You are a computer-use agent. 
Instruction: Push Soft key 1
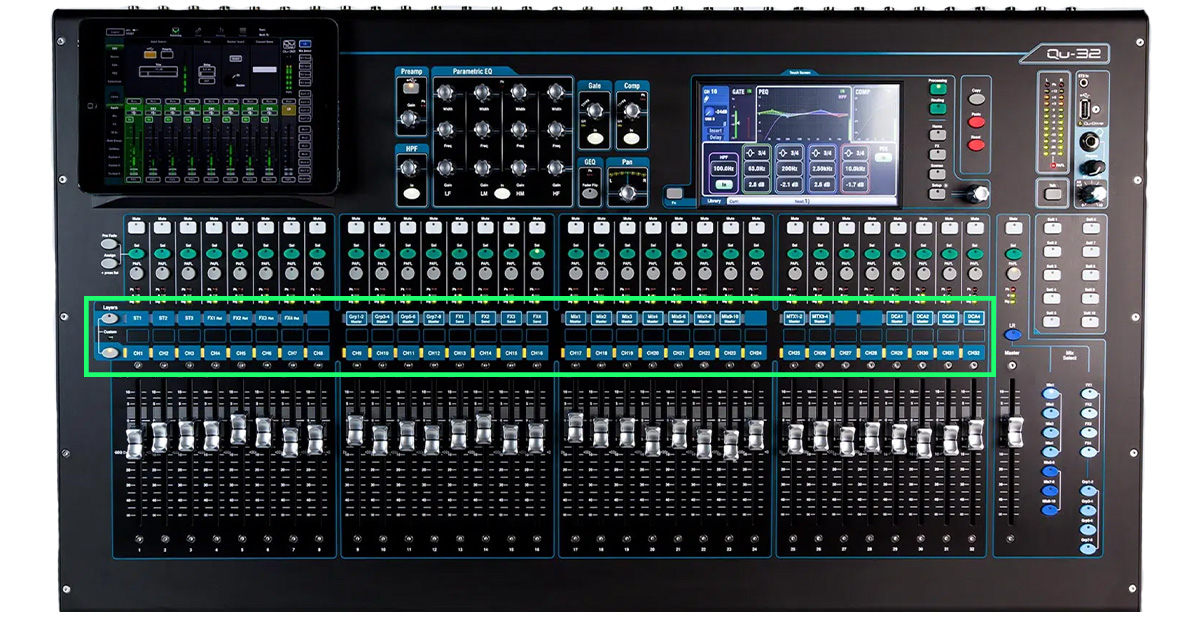[x=1052, y=229]
